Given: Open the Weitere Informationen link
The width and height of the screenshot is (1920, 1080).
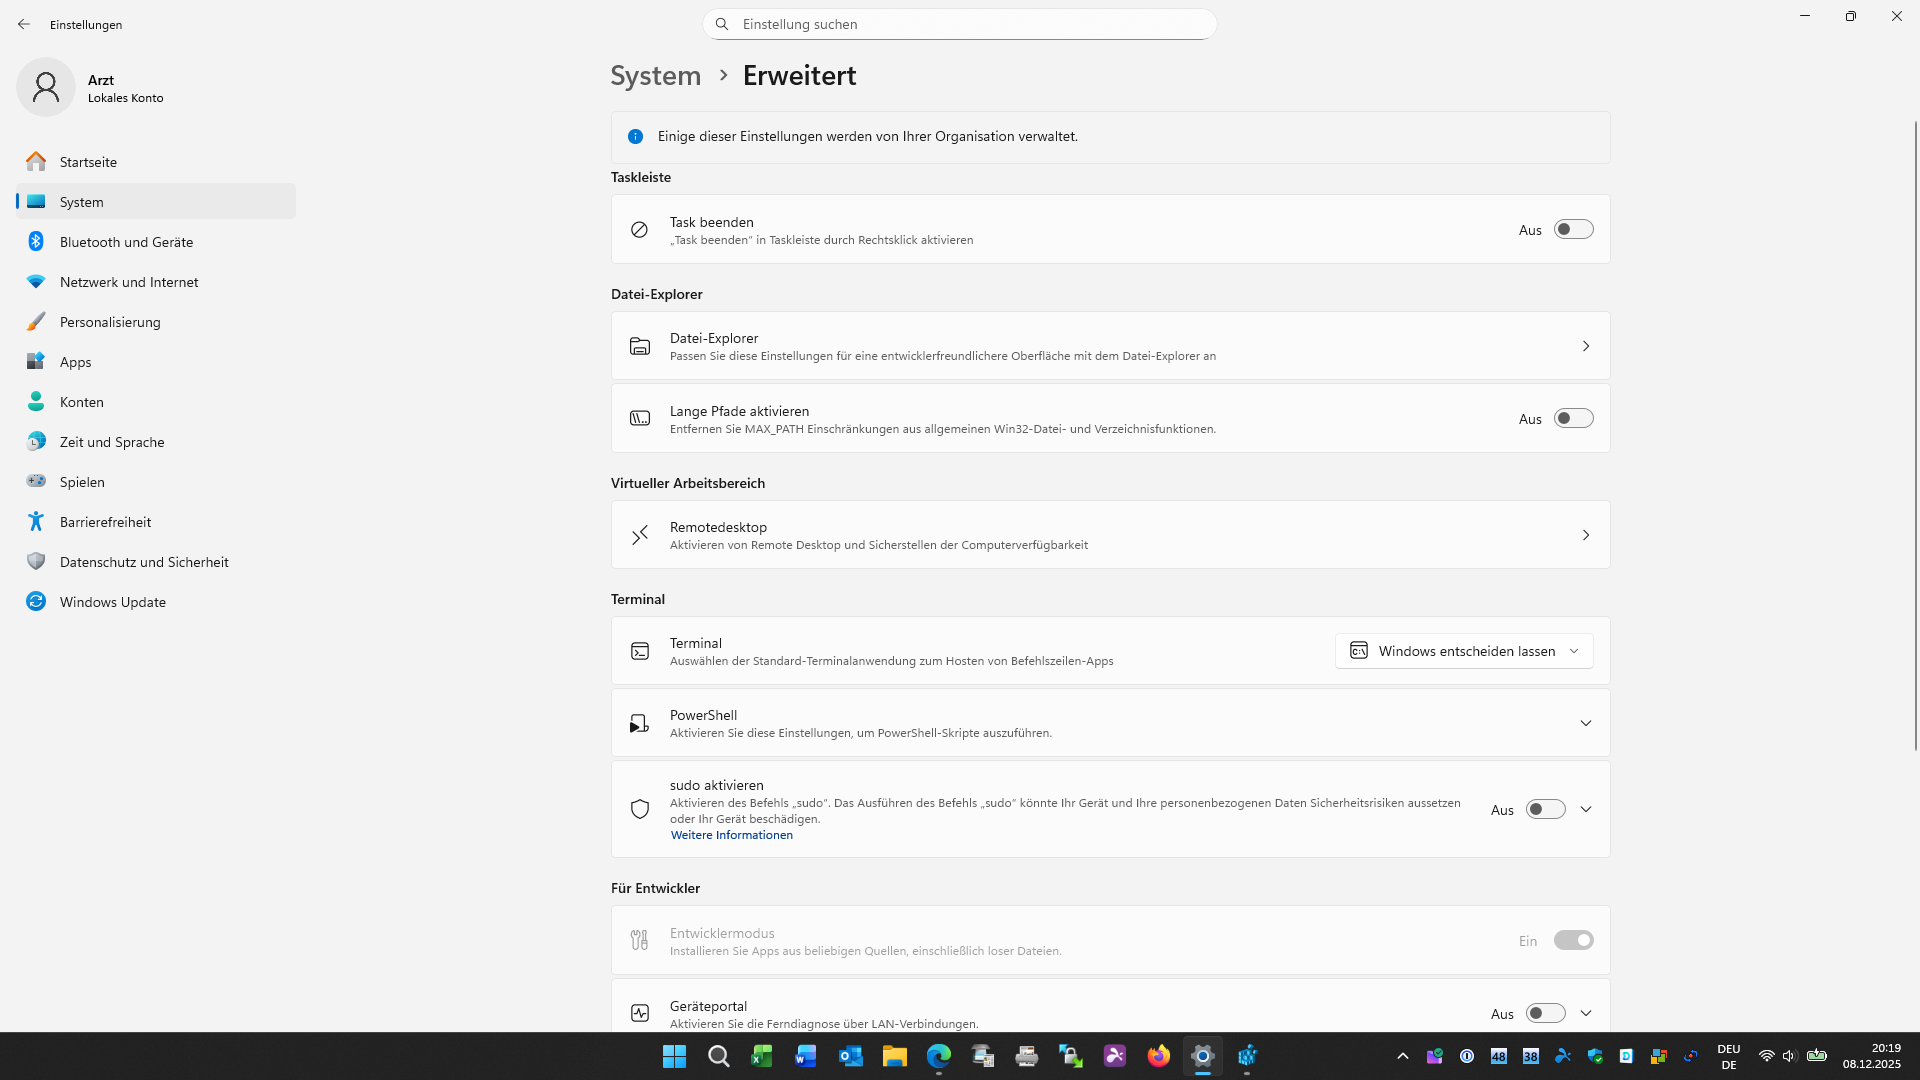Looking at the screenshot, I should point(731,834).
